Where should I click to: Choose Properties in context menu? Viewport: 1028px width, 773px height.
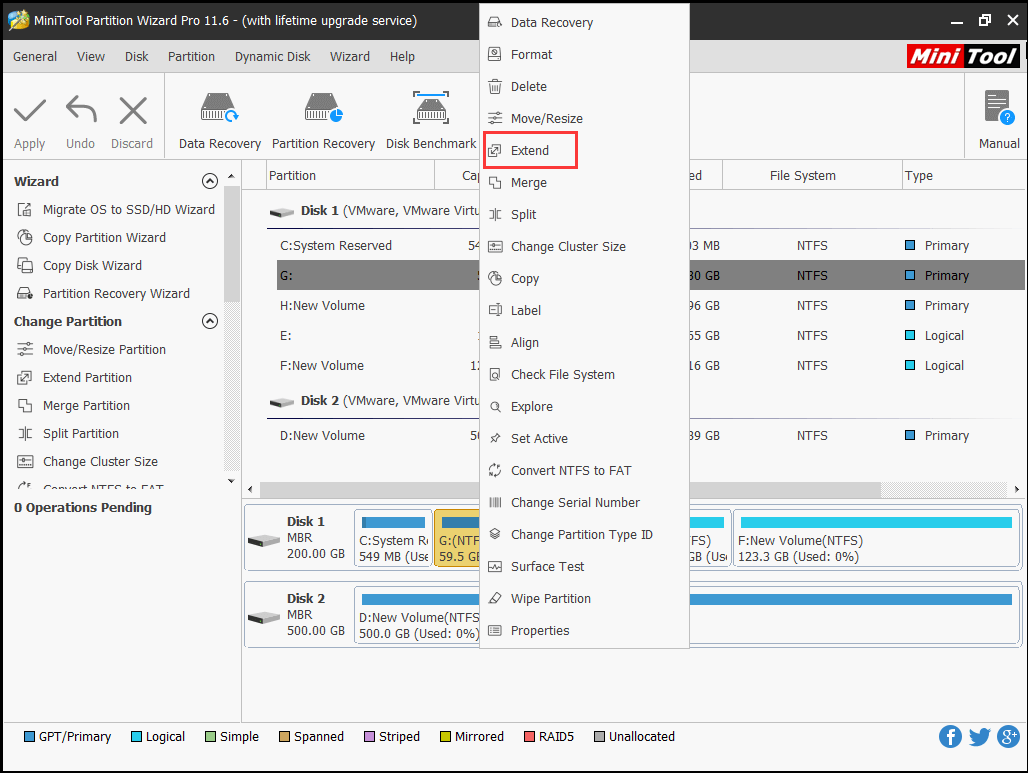click(x=584, y=631)
